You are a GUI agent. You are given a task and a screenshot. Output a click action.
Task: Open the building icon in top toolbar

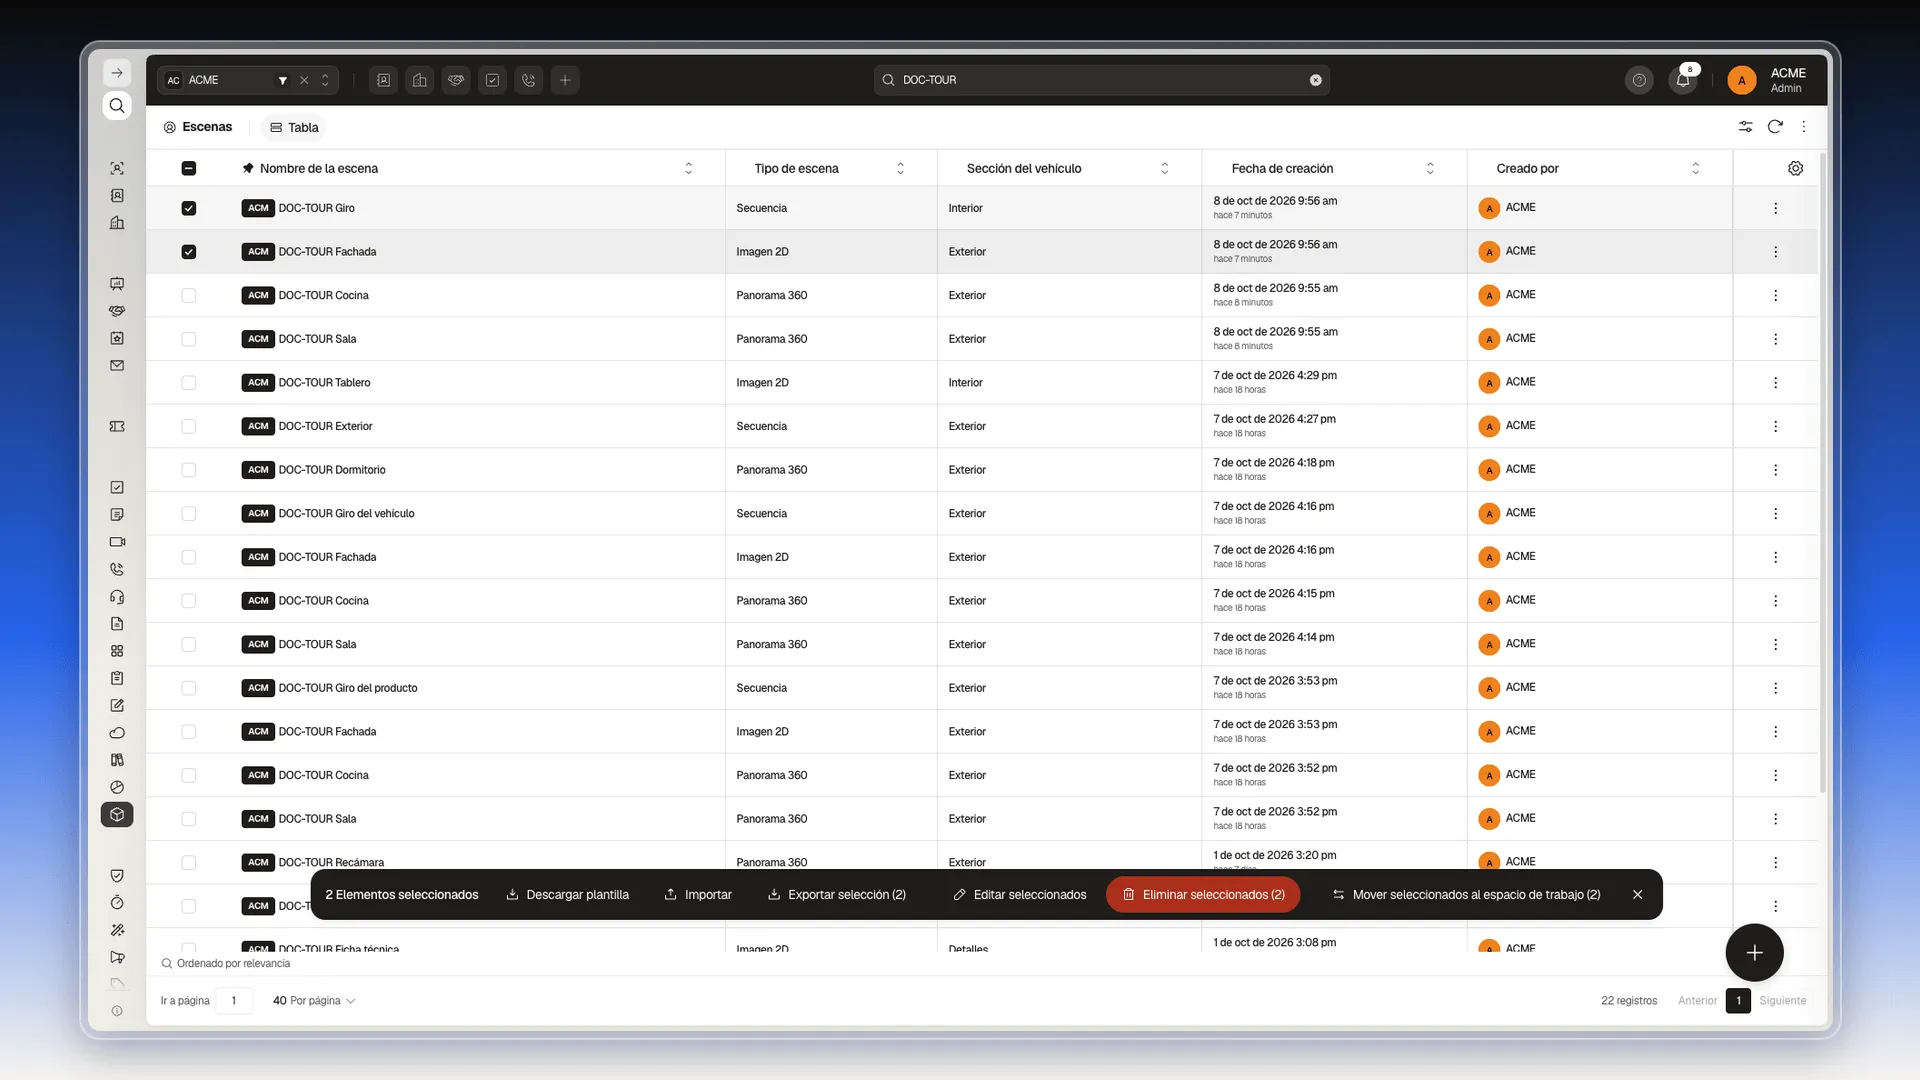click(x=420, y=80)
